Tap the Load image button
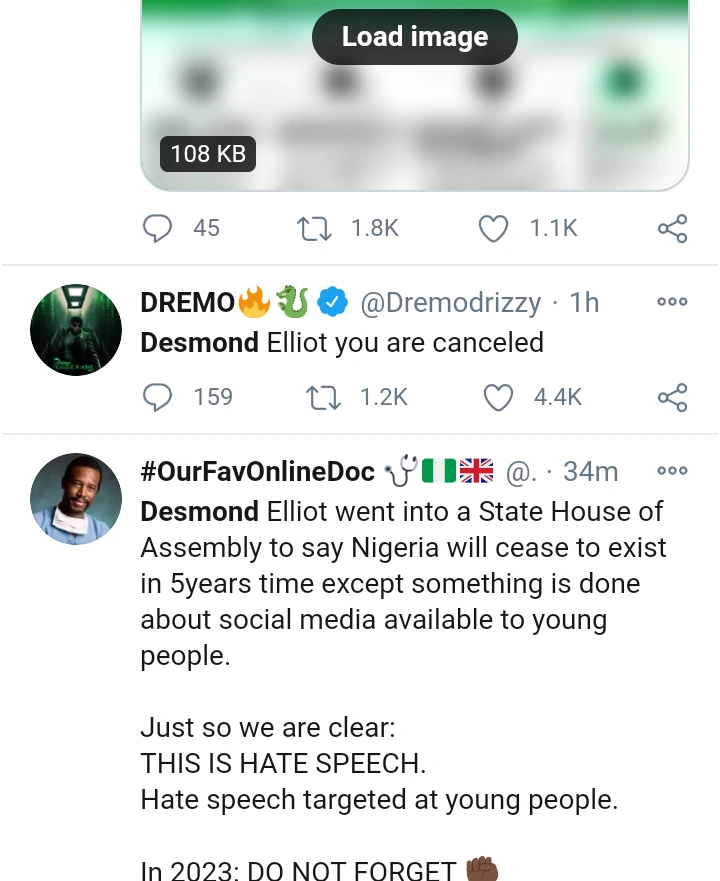Viewport: 720px width, 881px height. [x=414, y=37]
